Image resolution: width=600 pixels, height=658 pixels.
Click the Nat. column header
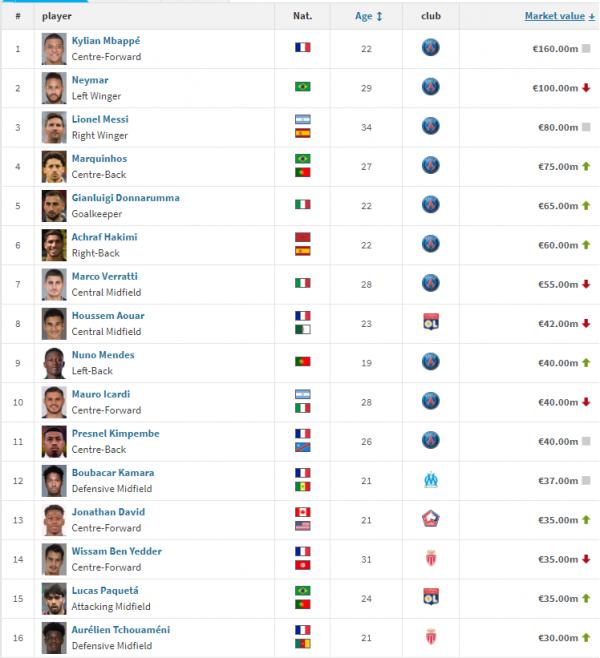click(302, 16)
